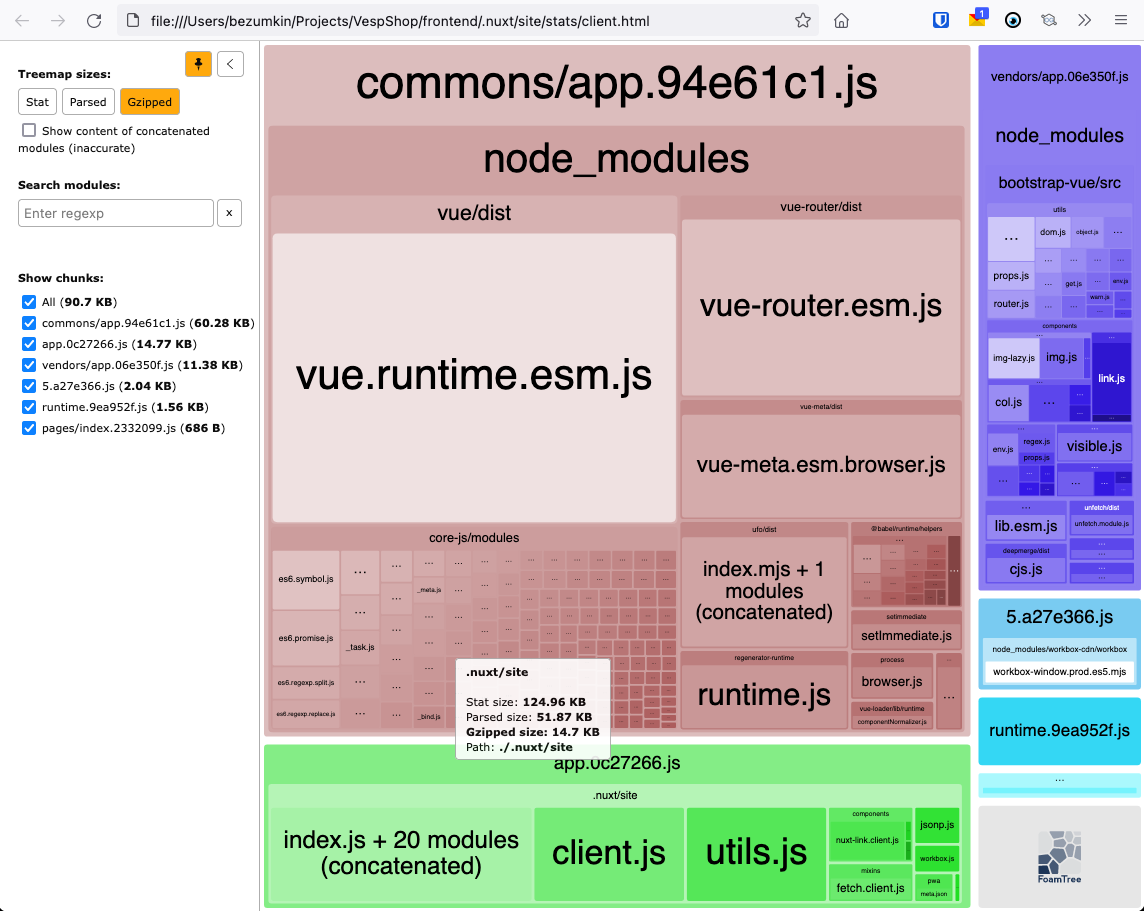Click the grey extension icon beside the overflow chevron

1048,20
